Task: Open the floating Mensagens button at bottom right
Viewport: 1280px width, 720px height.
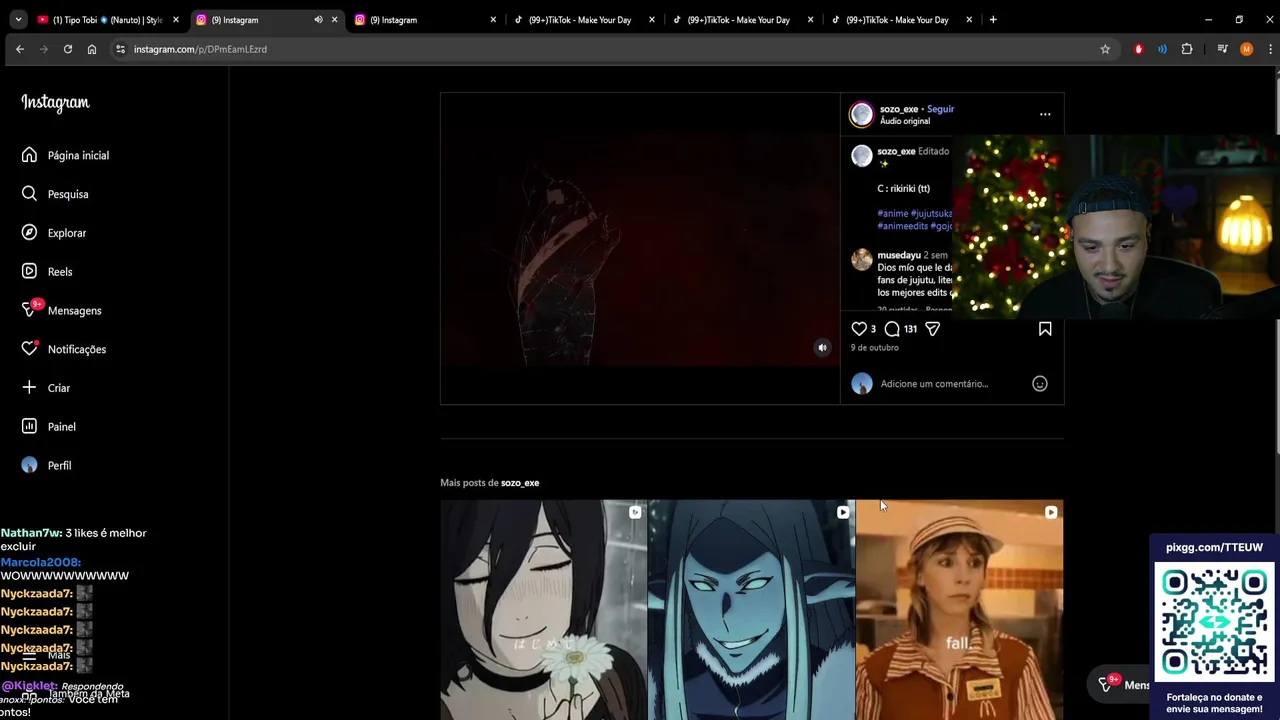Action: pos(1118,684)
